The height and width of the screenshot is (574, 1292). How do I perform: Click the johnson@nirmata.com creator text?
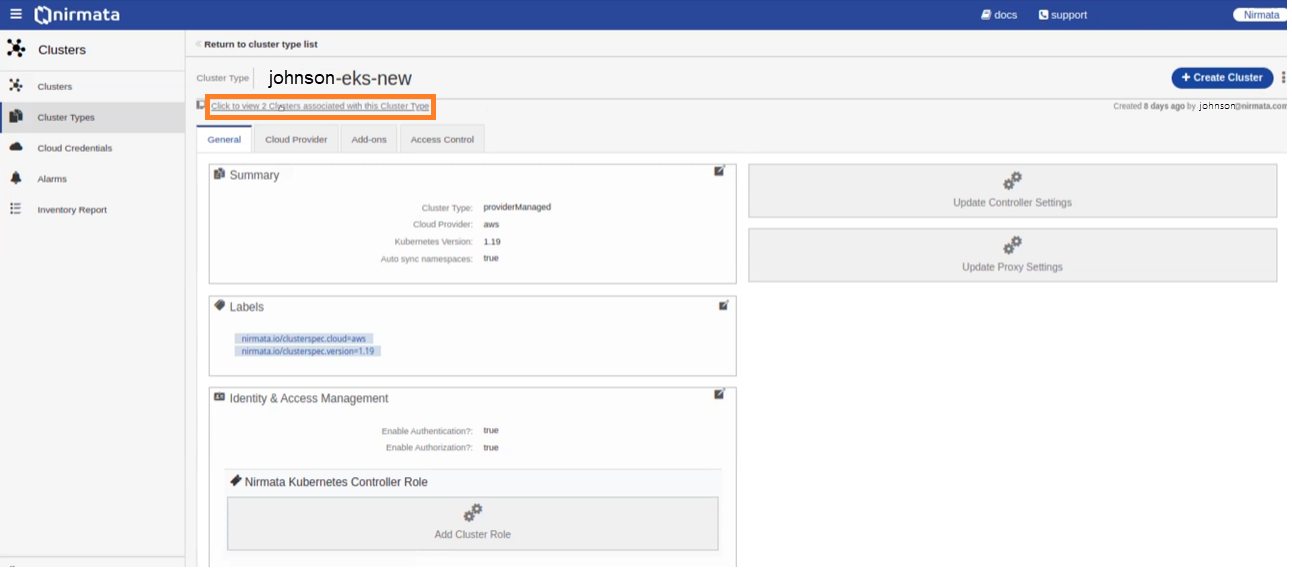pyautogui.click(x=1243, y=106)
